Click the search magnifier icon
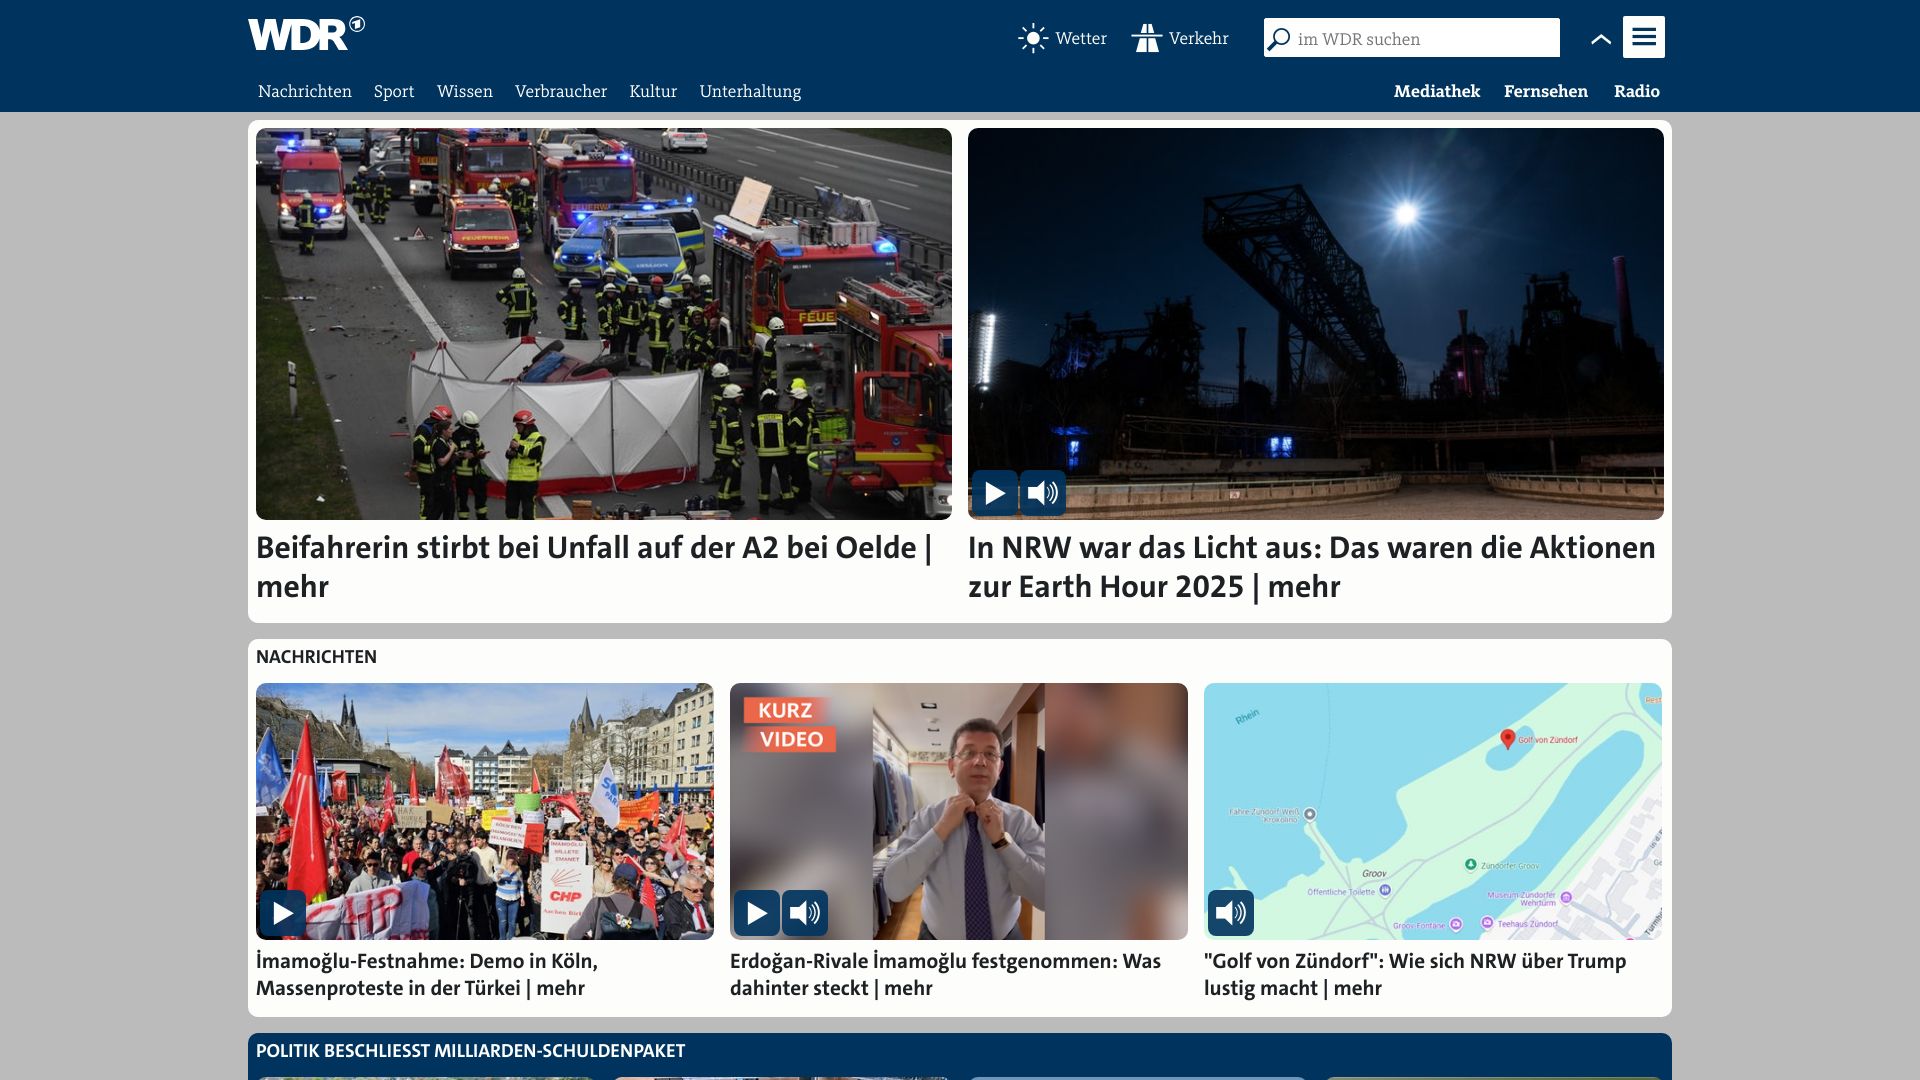This screenshot has width=1920, height=1080. (x=1279, y=39)
